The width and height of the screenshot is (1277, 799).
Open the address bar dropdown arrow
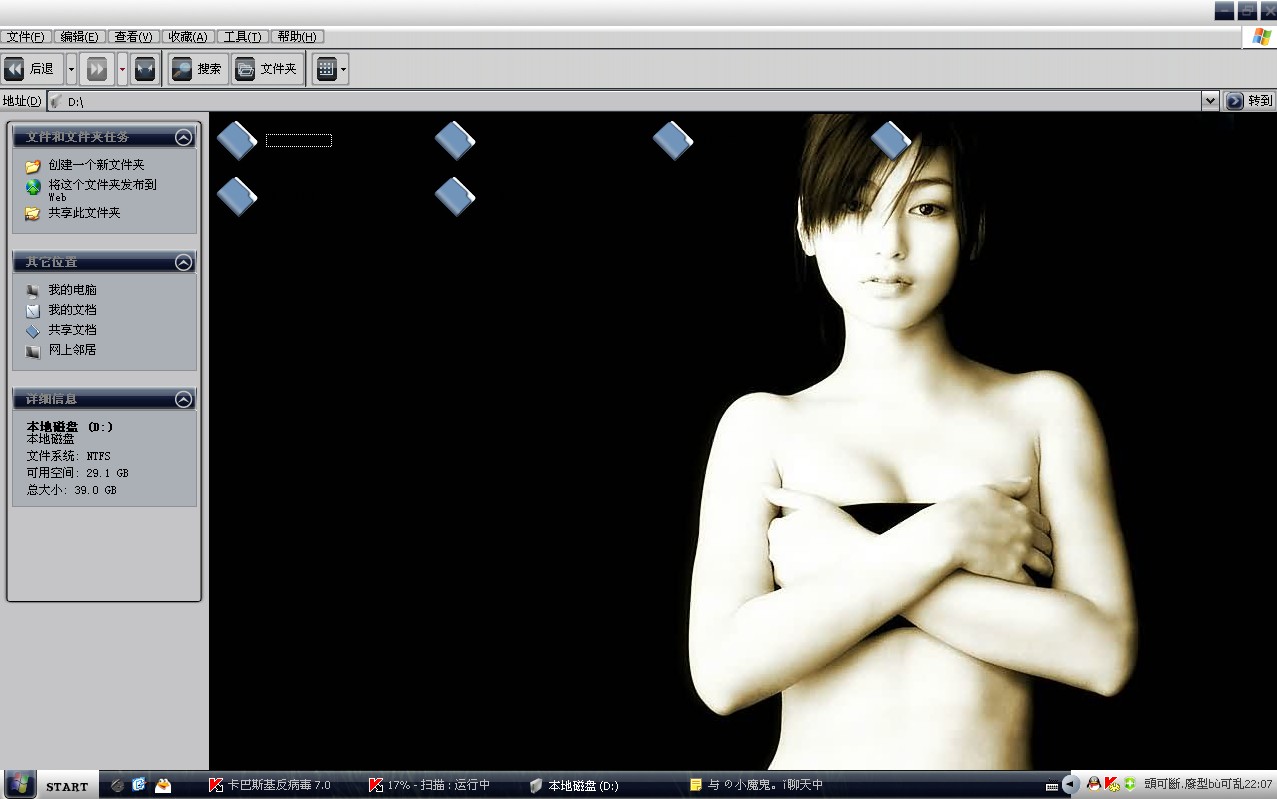pyautogui.click(x=1209, y=101)
